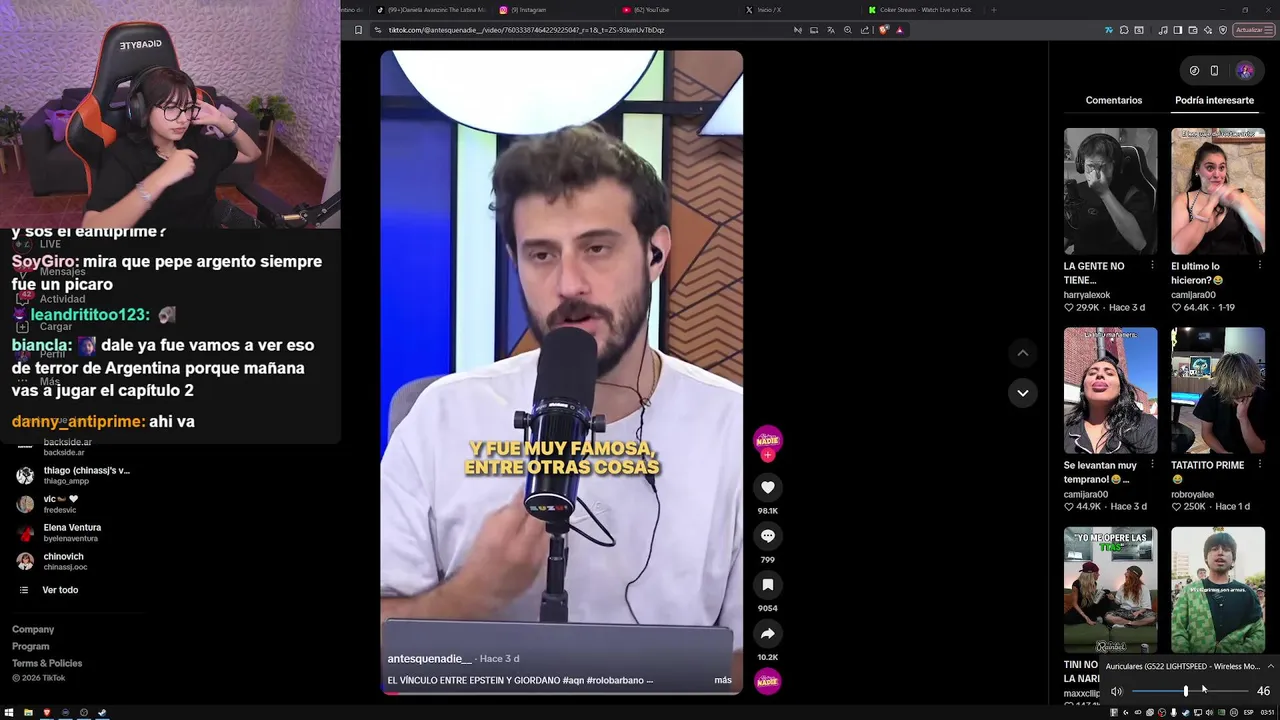This screenshot has width=1280, height=720.
Task: Toggle the browser sidebar panel icon
Action: coord(1178,30)
